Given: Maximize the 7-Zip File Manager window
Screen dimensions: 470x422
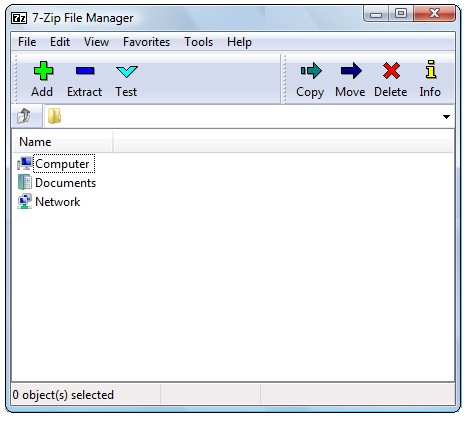Looking at the screenshot, I should click(401, 14).
